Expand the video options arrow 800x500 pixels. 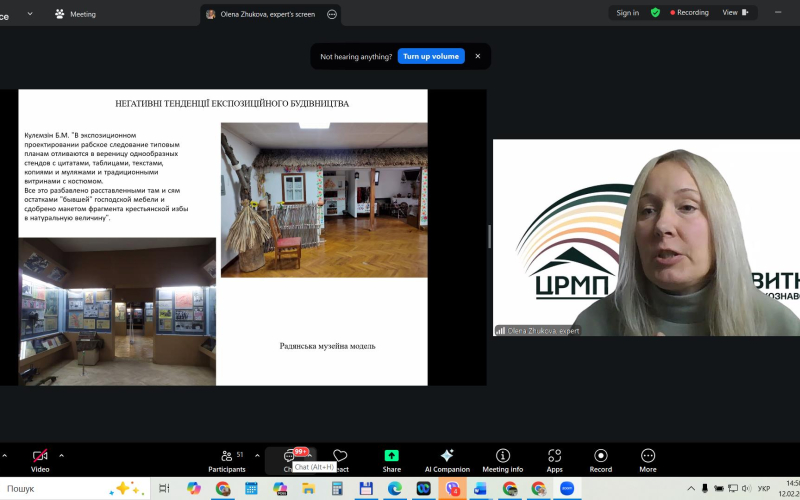61,454
